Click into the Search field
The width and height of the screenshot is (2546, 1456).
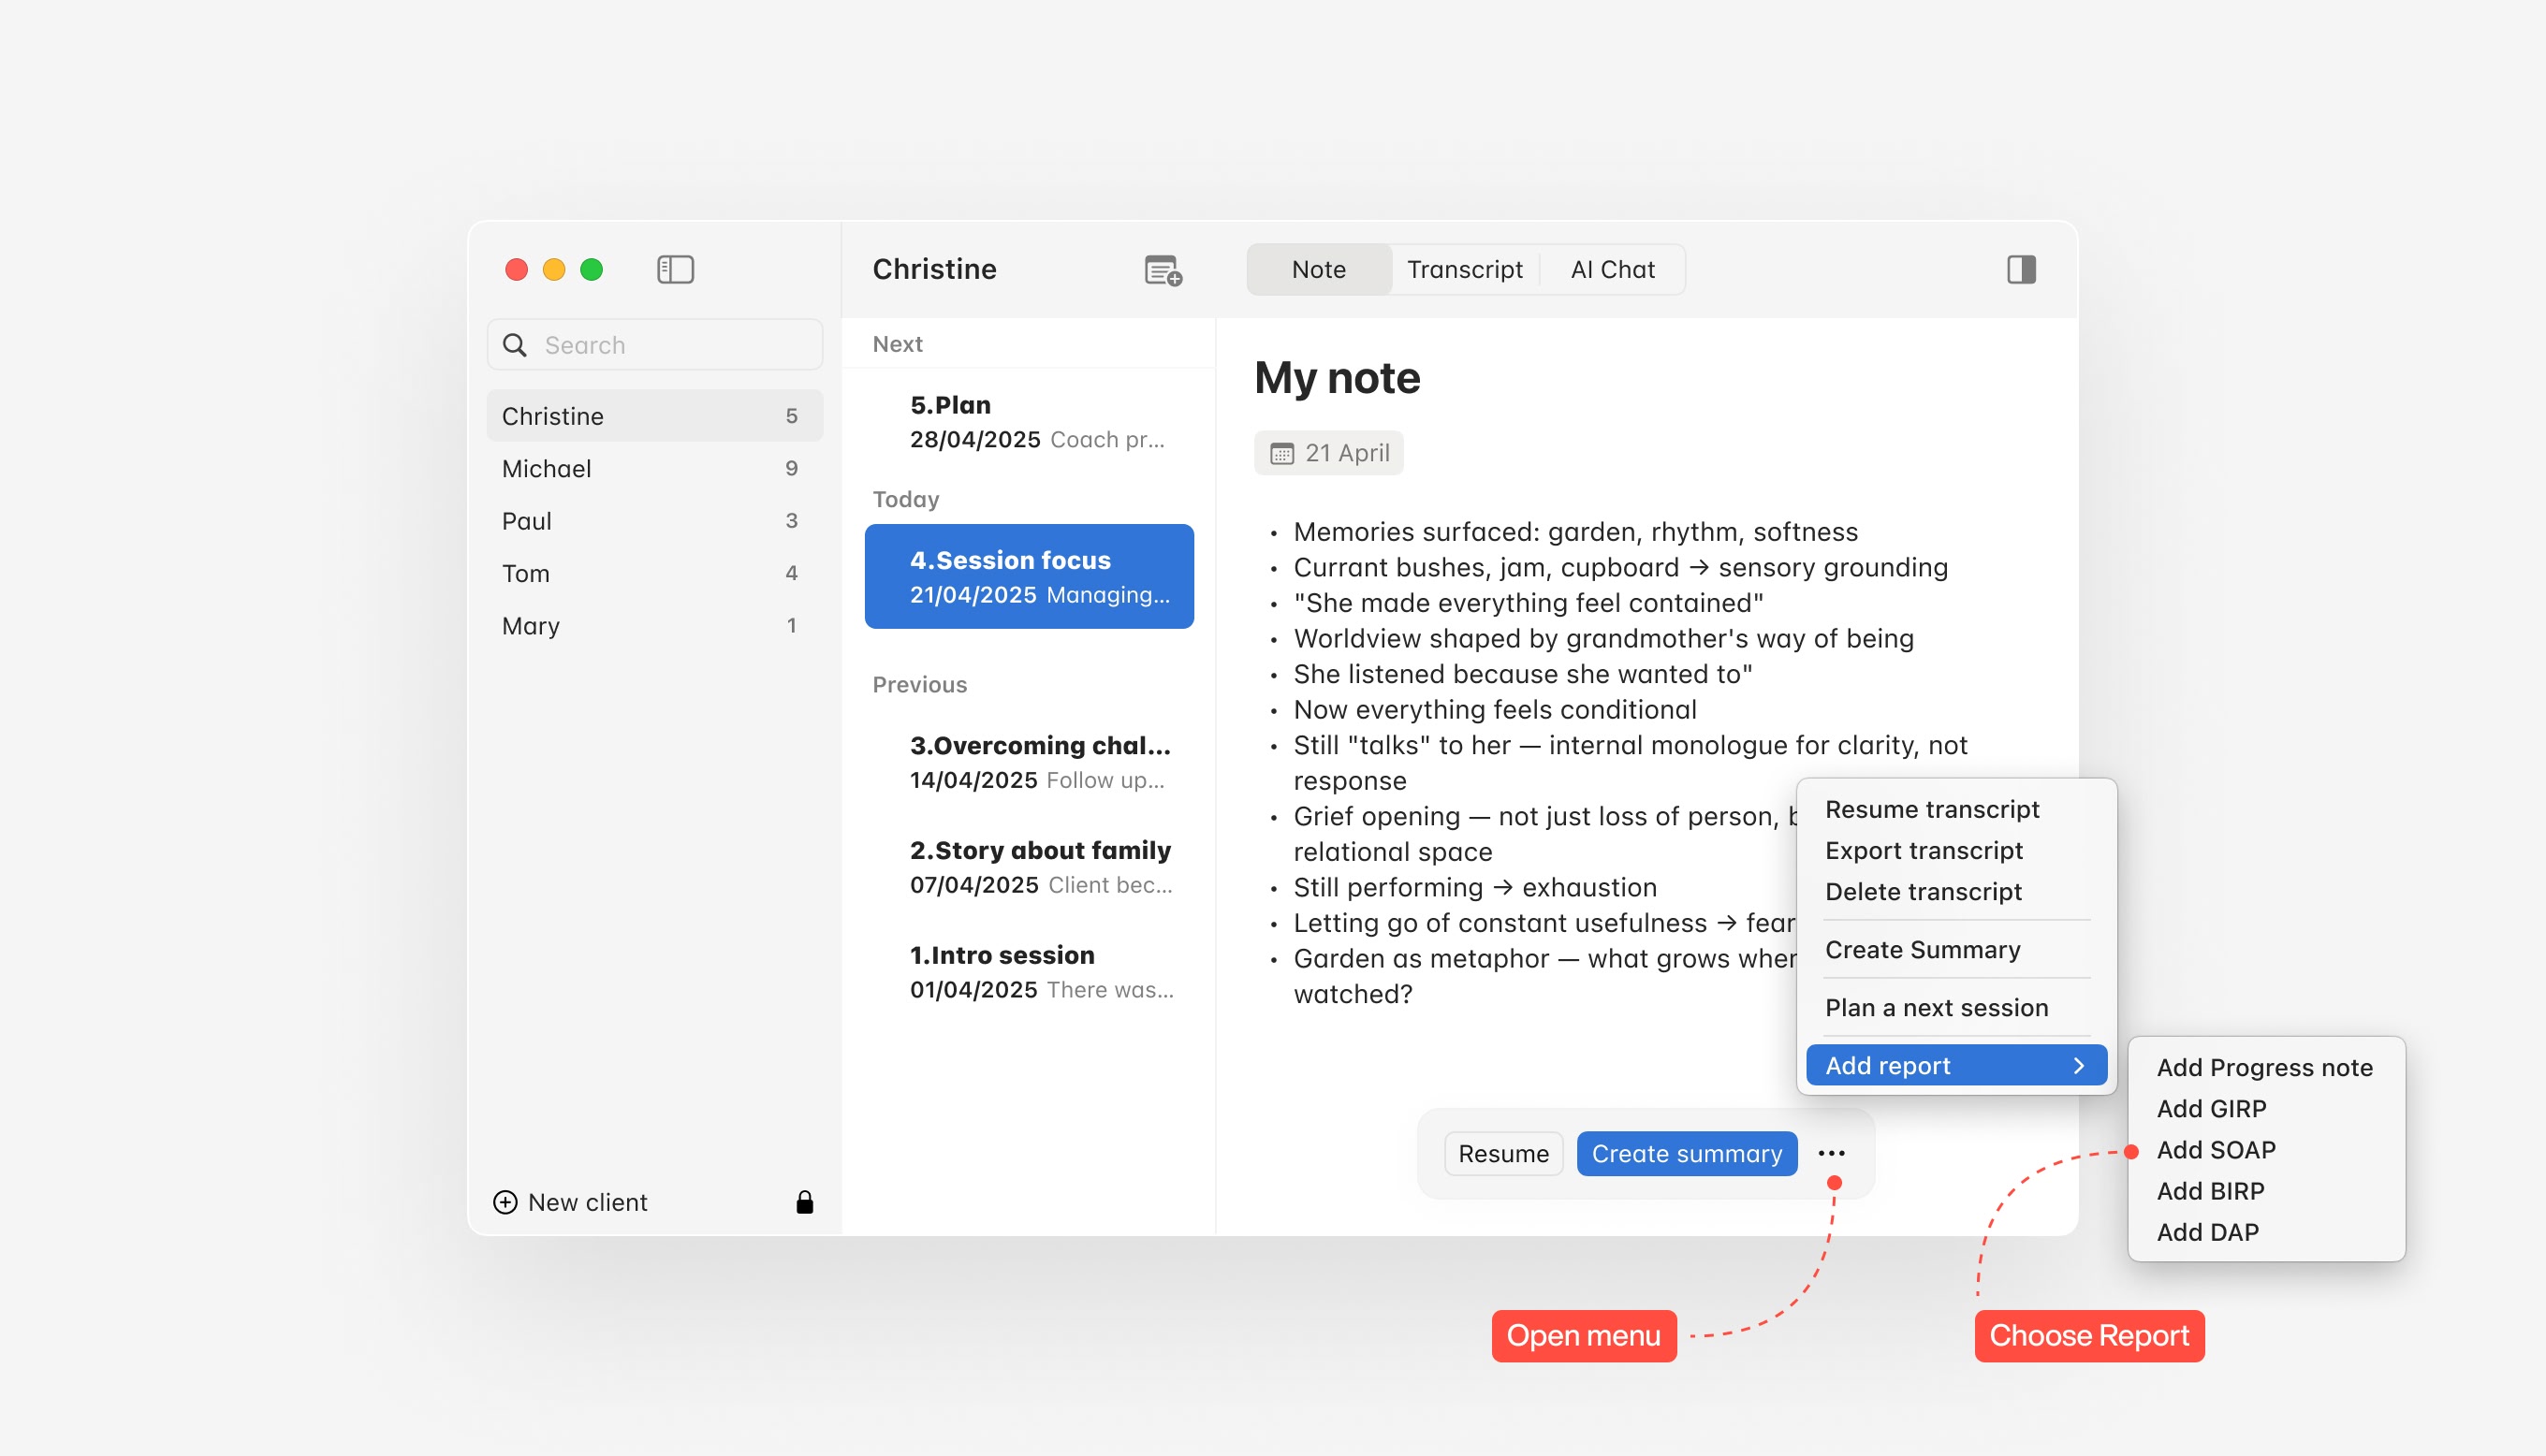tap(670, 345)
